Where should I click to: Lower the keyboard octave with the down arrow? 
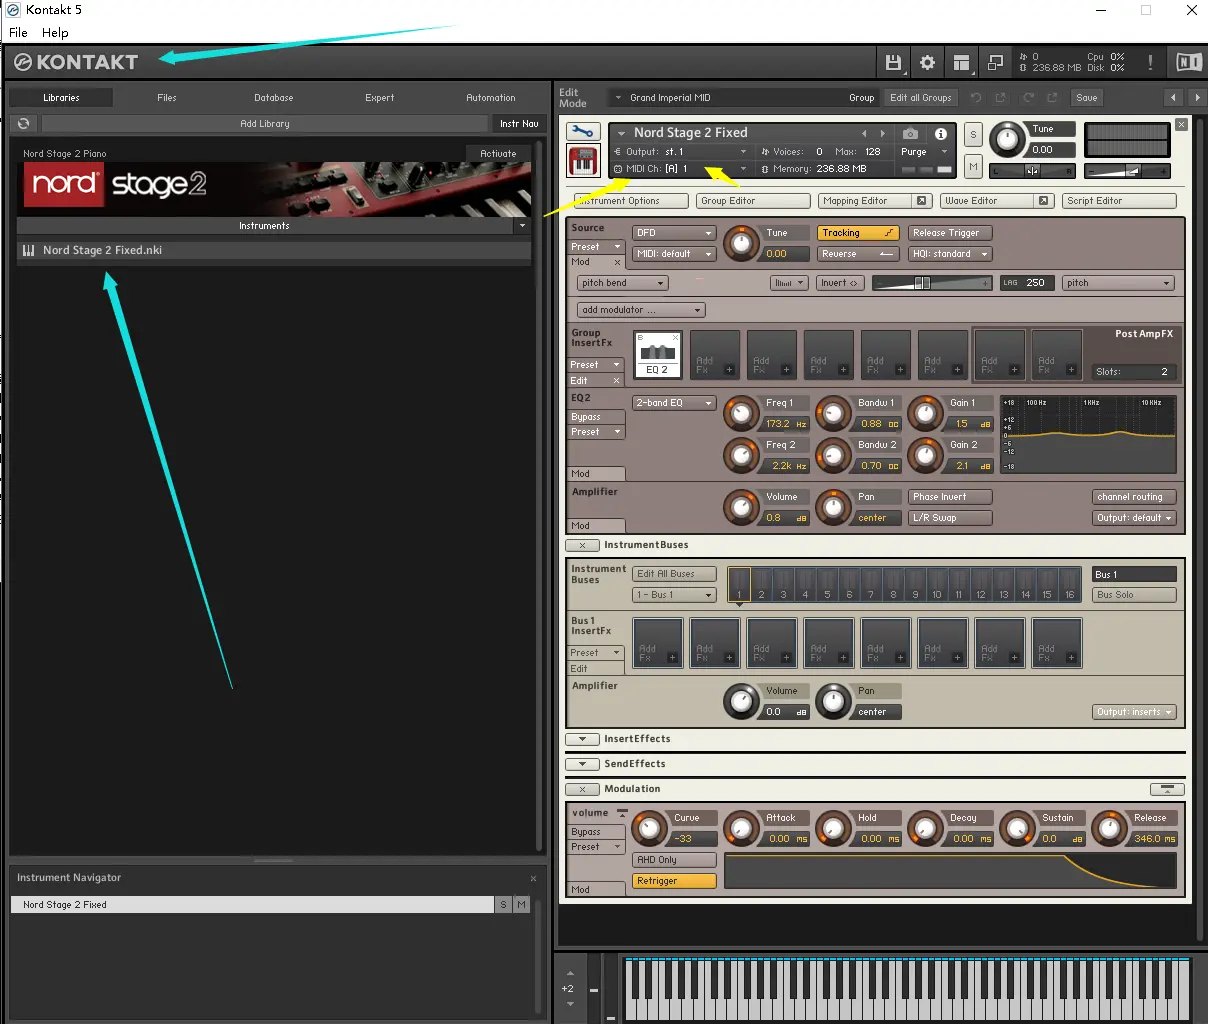point(570,1004)
